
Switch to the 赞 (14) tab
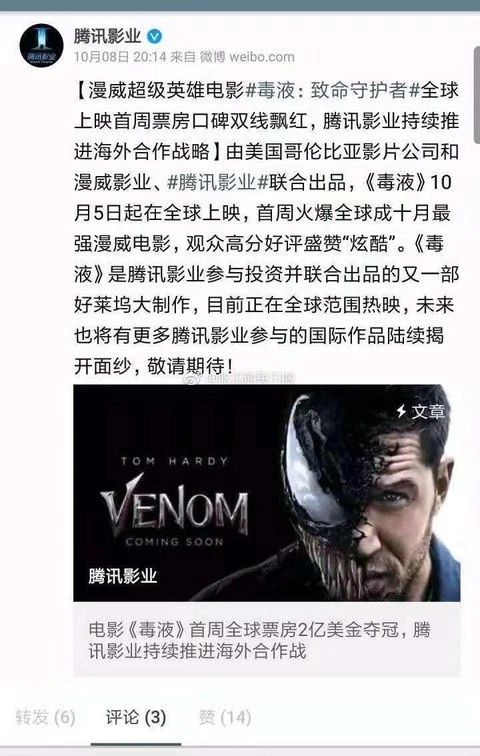(x=225, y=717)
